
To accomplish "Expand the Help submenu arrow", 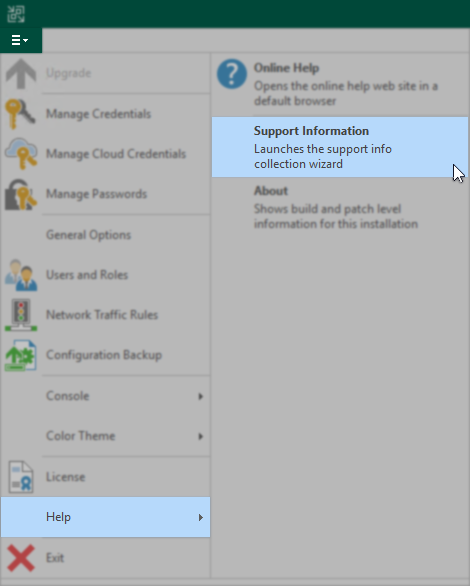I will click(201, 517).
